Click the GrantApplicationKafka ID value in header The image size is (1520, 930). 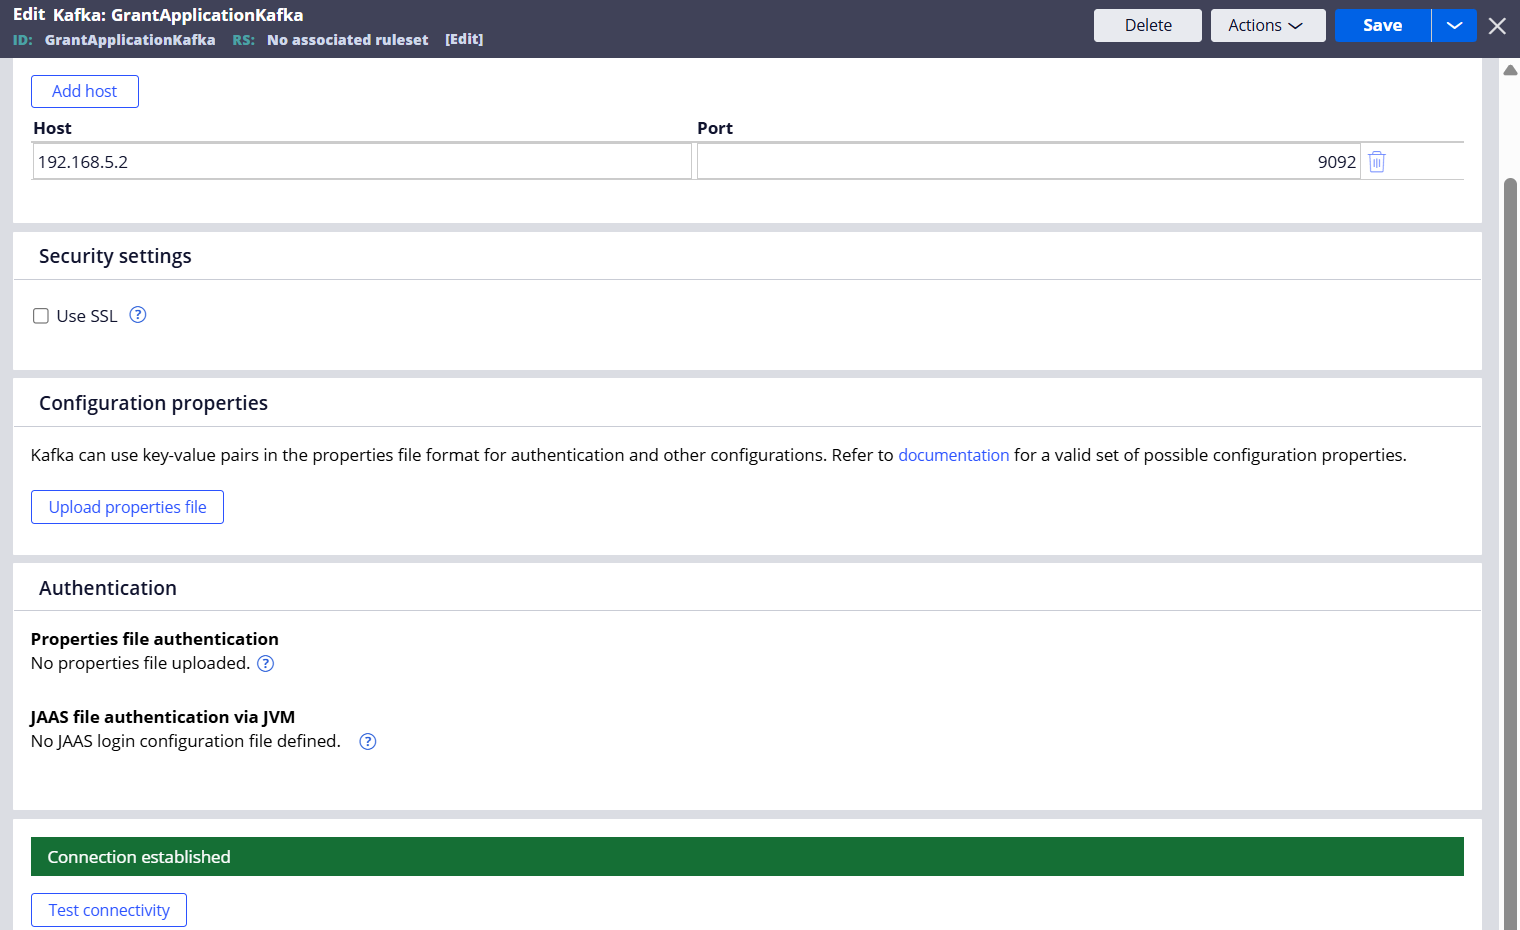pyautogui.click(x=130, y=40)
